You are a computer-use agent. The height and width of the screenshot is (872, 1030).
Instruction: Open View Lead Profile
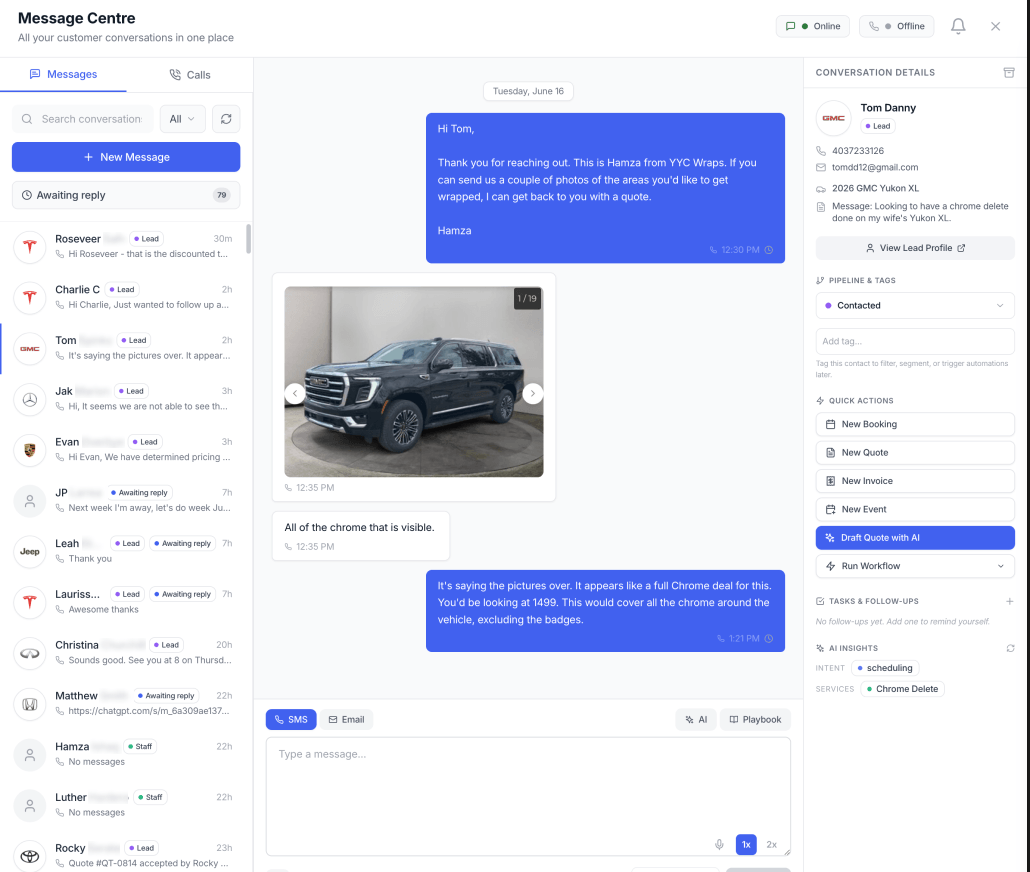tap(915, 248)
